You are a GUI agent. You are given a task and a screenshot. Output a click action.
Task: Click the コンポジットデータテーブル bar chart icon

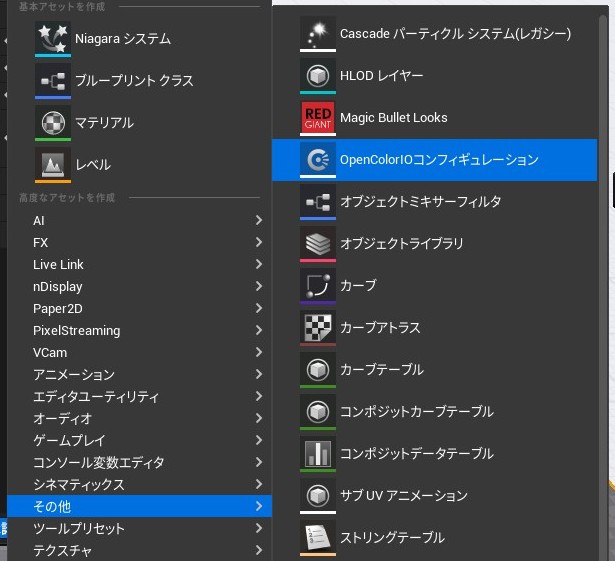(318, 454)
